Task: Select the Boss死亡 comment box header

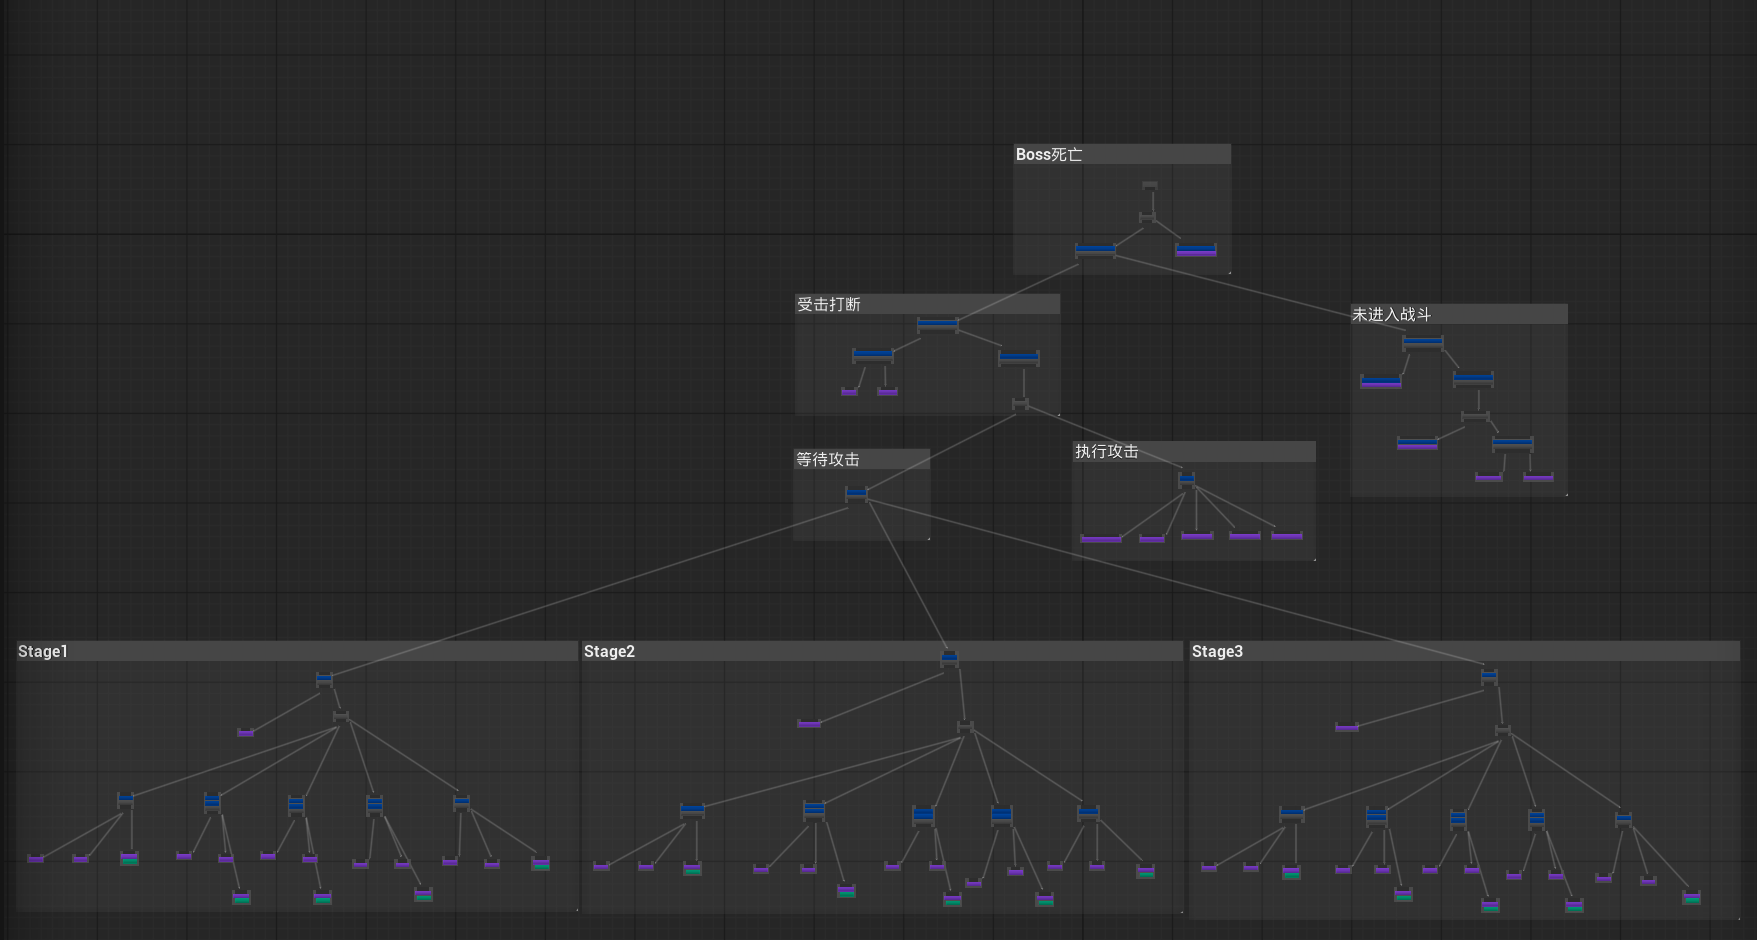Action: [x=1121, y=154]
